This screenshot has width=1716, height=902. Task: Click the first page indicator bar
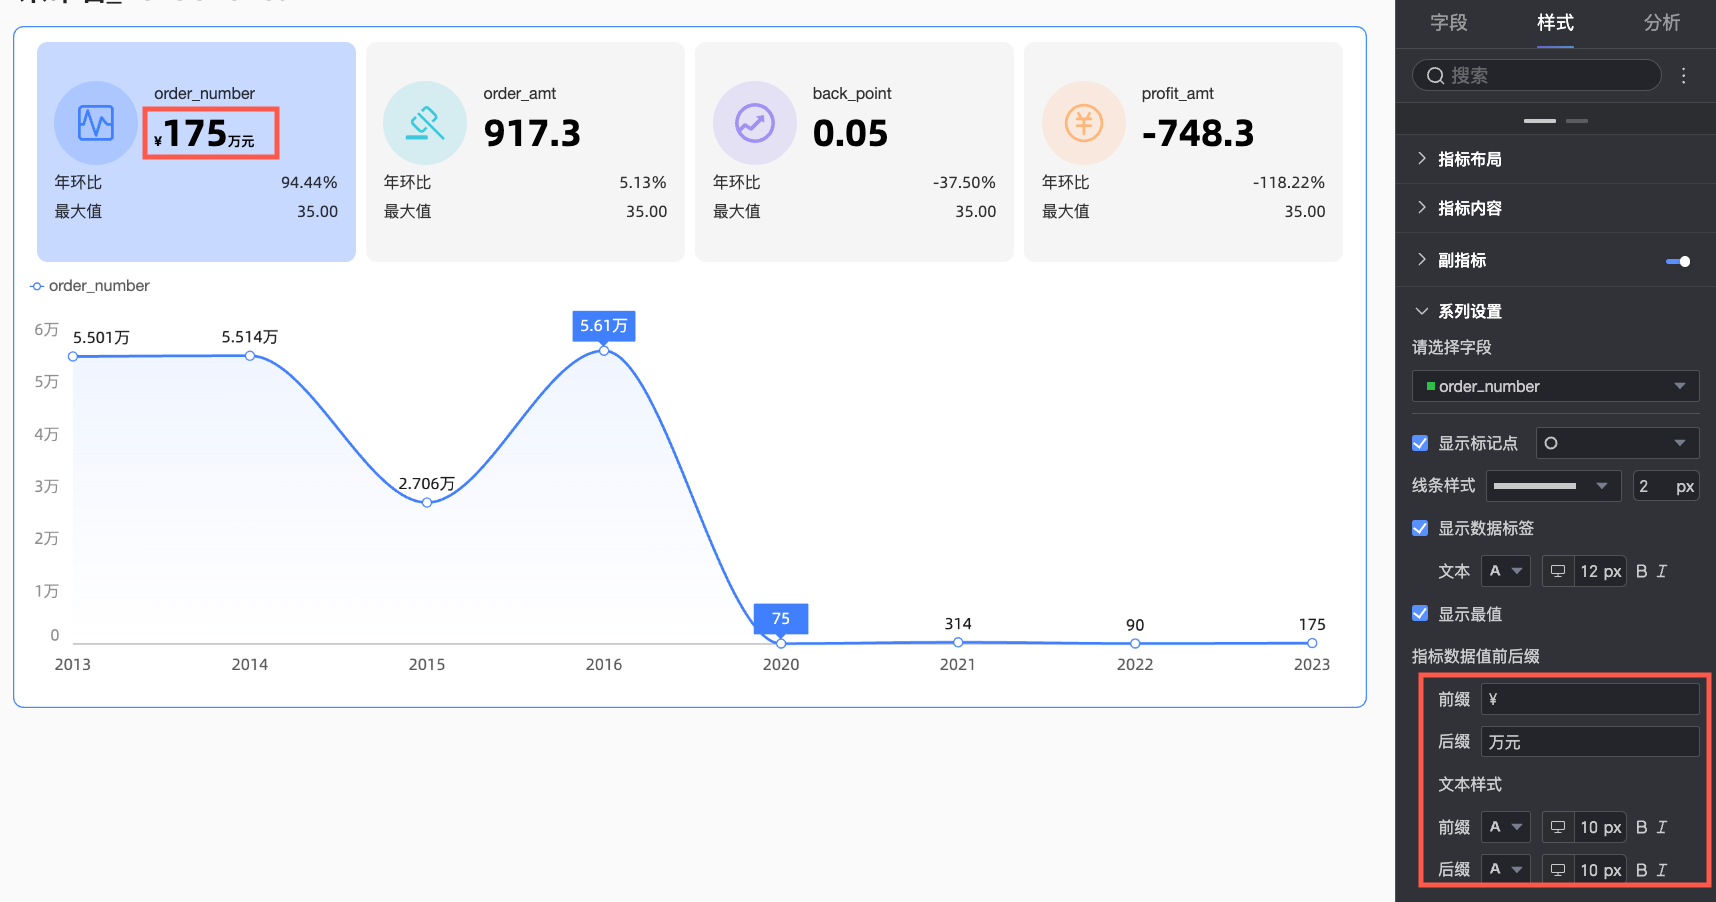click(1540, 121)
